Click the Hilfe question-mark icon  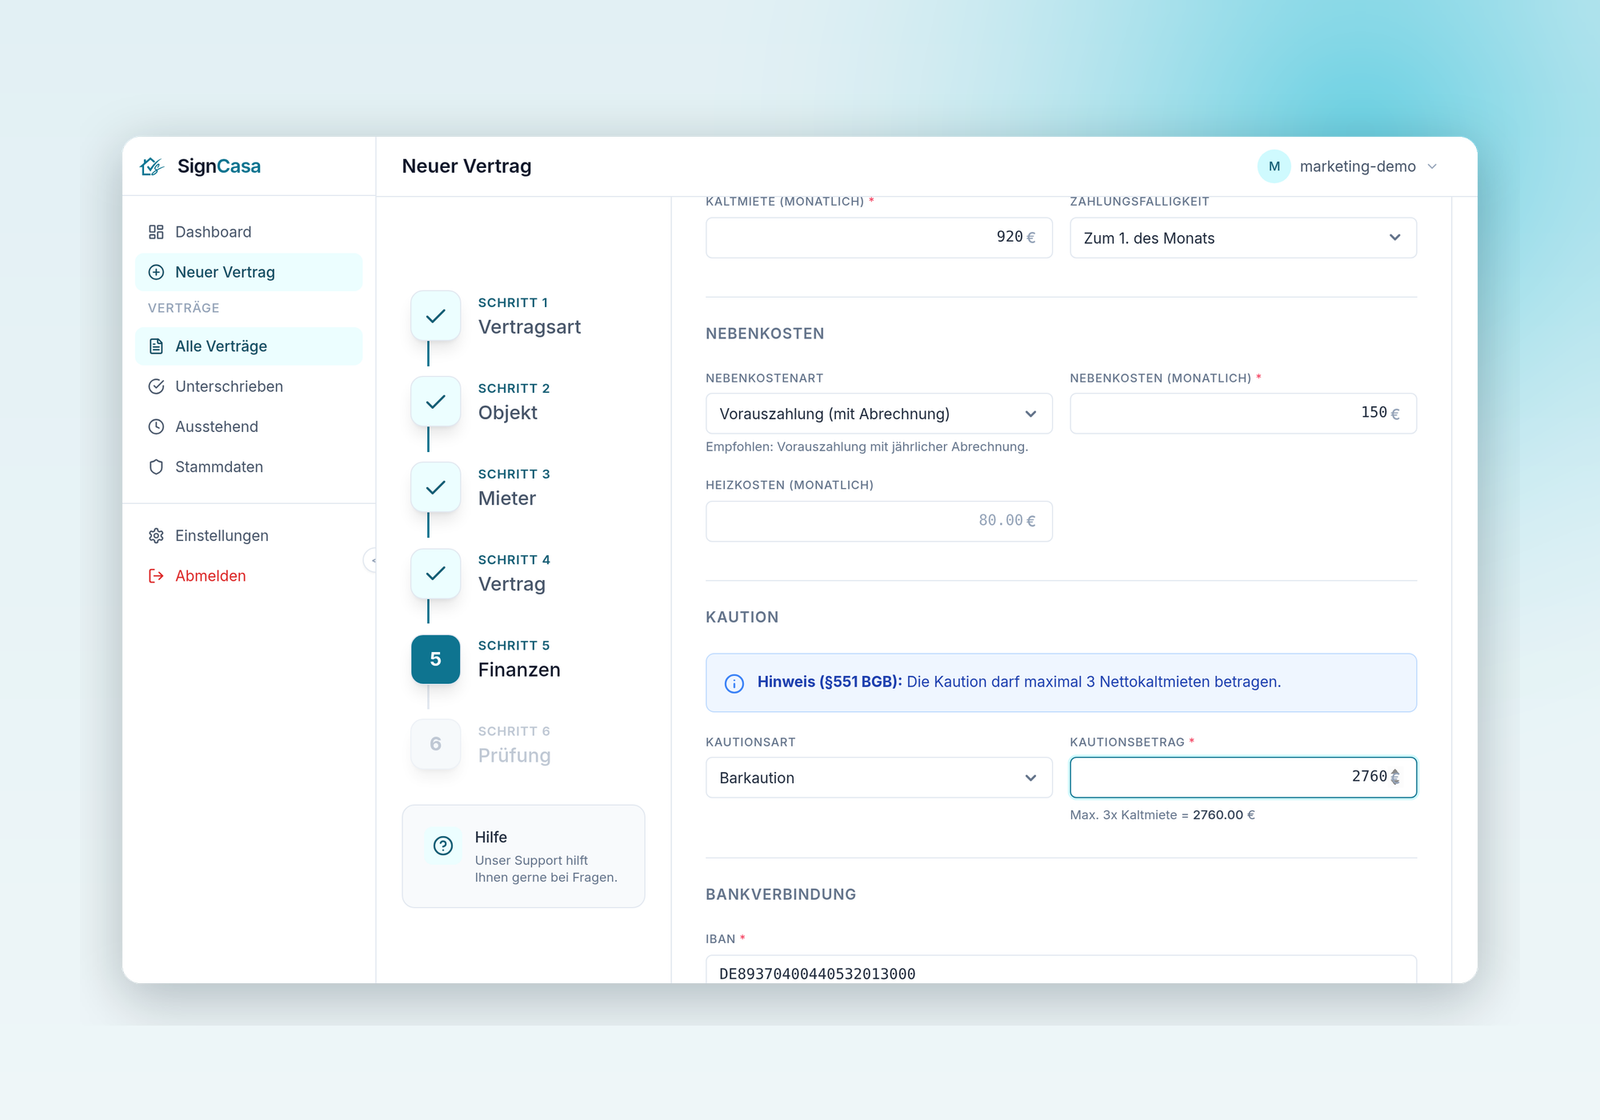[x=443, y=846]
